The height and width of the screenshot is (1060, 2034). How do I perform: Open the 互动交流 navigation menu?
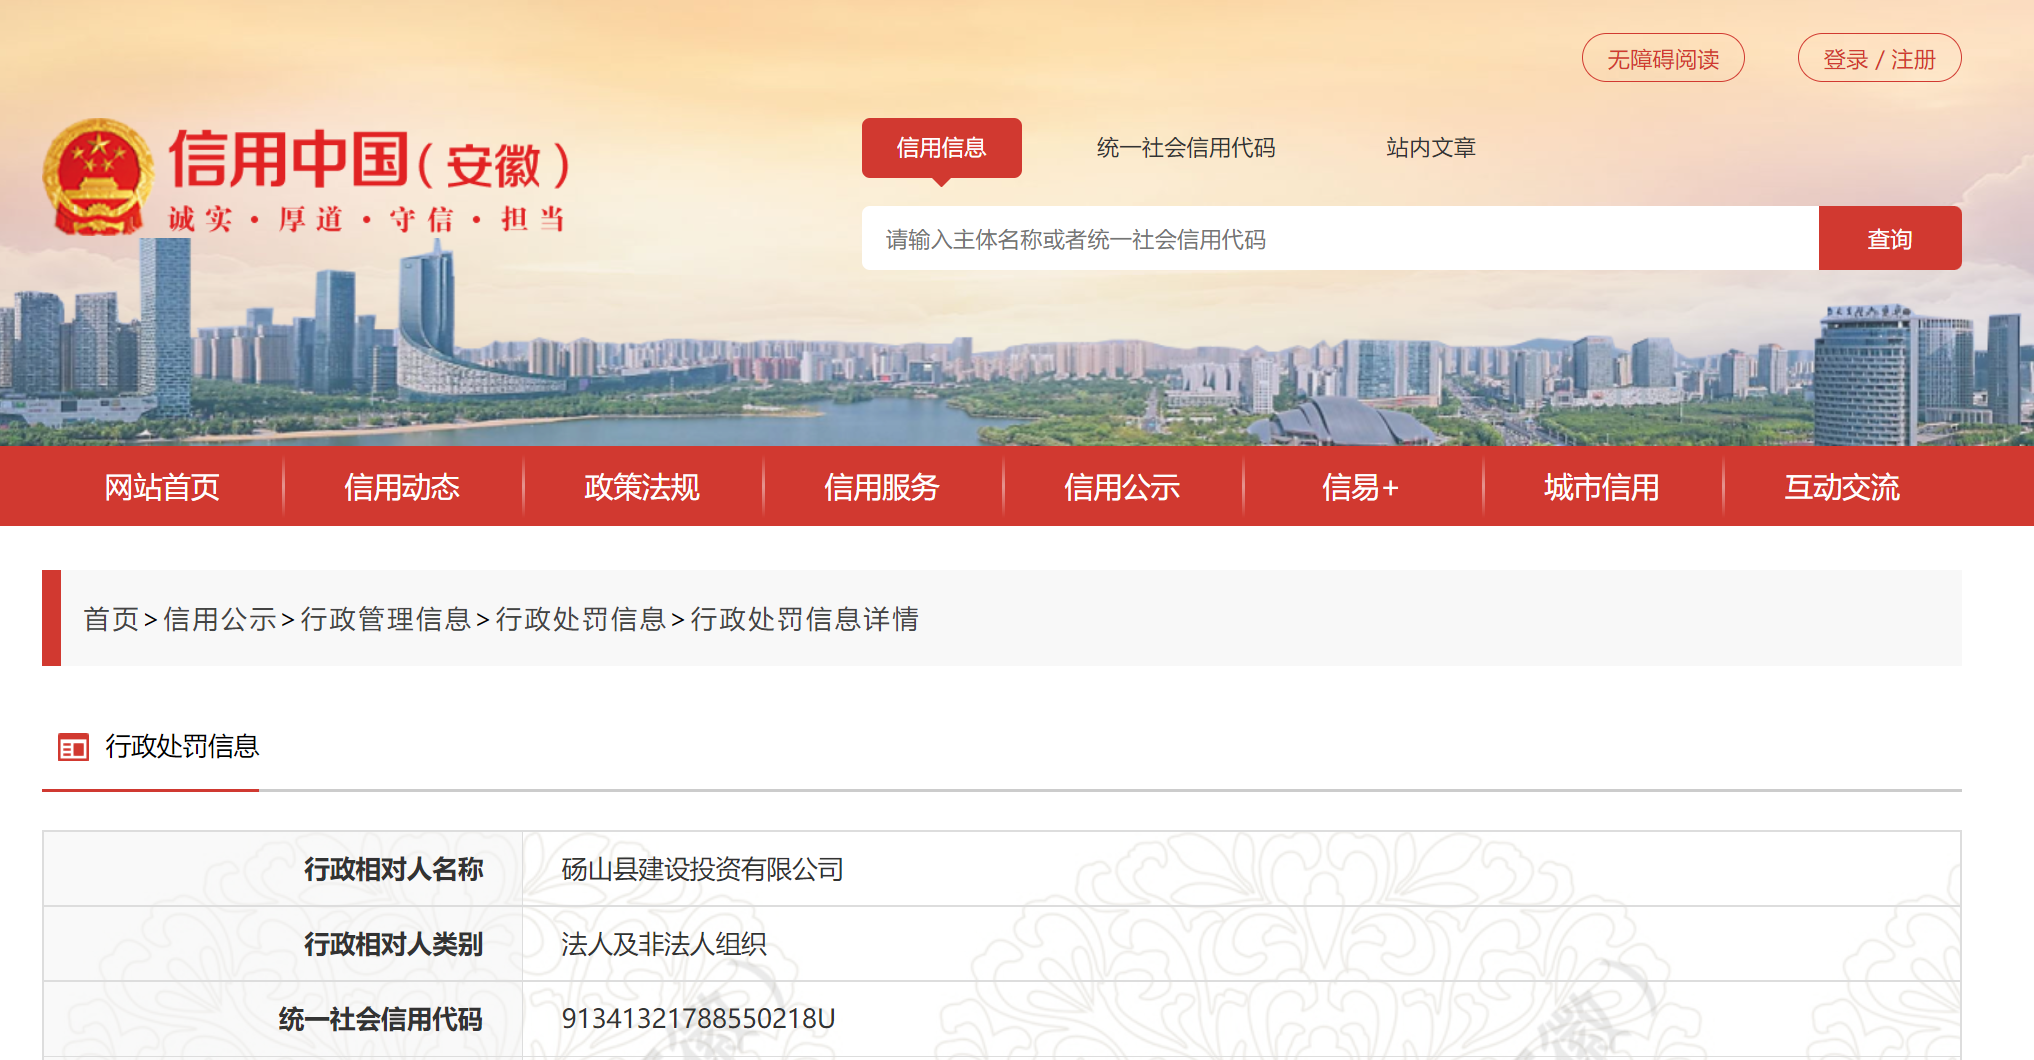point(1842,487)
